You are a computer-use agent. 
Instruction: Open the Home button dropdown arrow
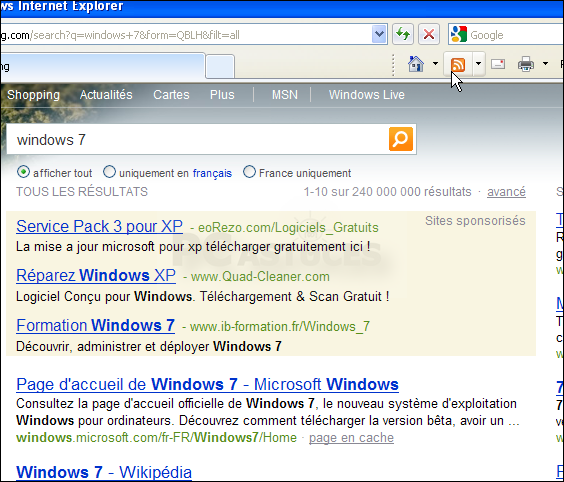[x=435, y=64]
